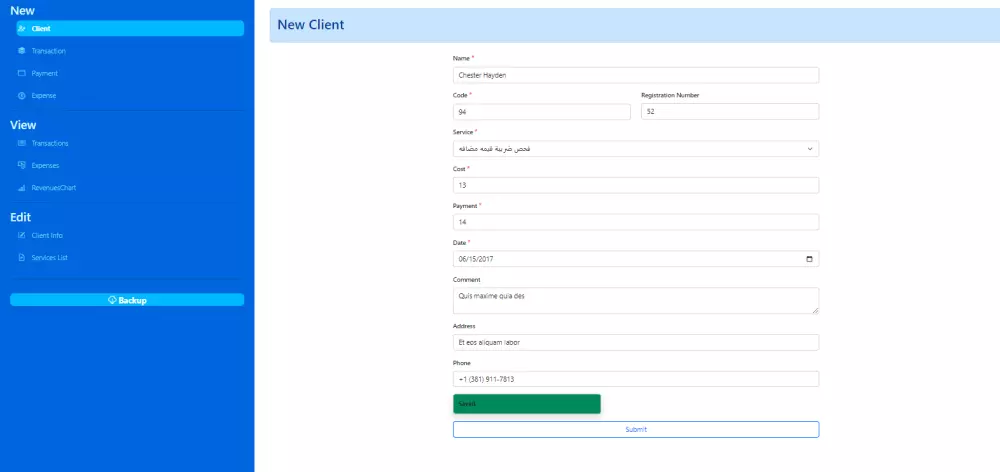Click the Phone input field
The width and height of the screenshot is (1000, 472).
click(x=636, y=379)
